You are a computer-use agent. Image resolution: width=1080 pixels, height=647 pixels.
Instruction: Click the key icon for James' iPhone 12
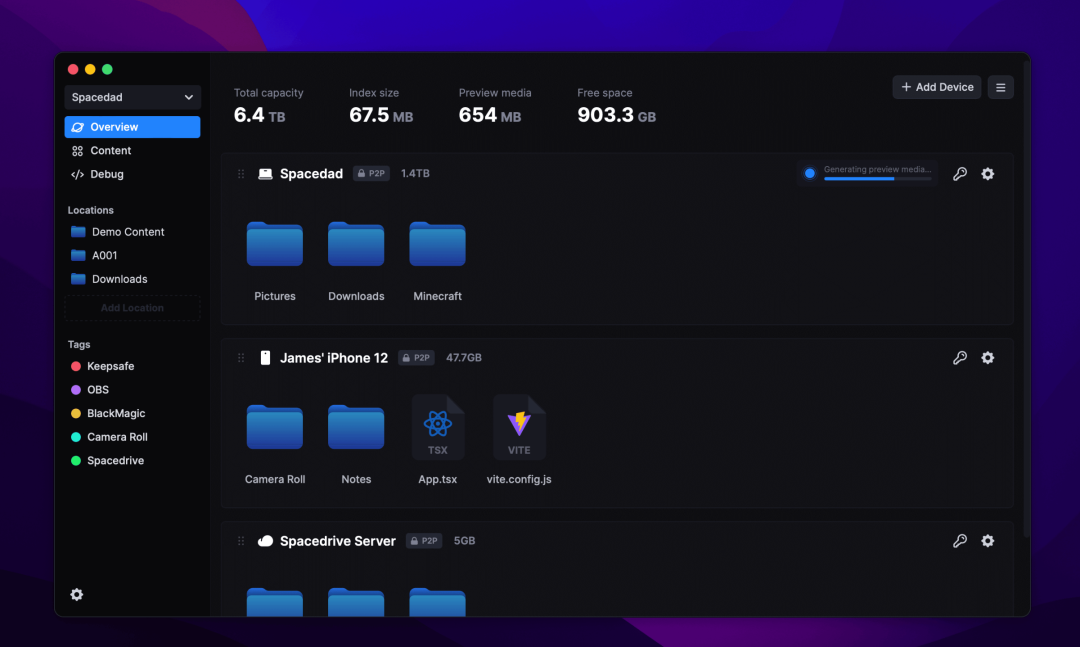point(959,358)
